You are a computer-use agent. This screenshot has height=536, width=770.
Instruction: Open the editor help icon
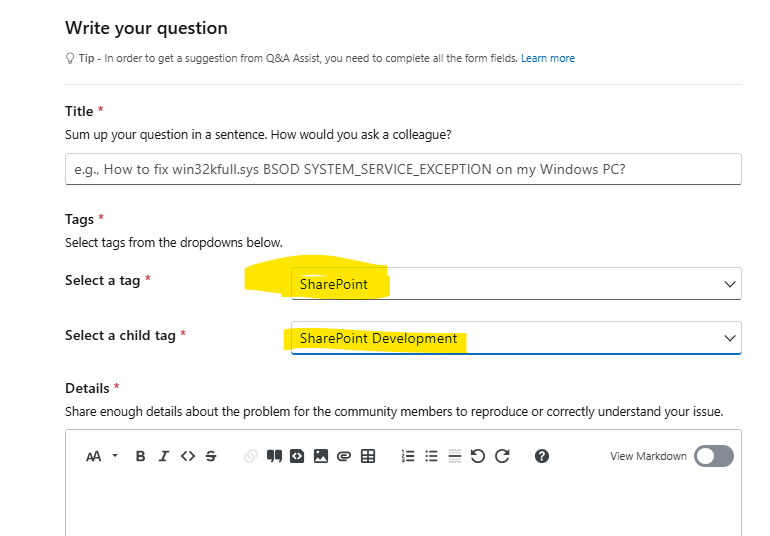(x=542, y=456)
